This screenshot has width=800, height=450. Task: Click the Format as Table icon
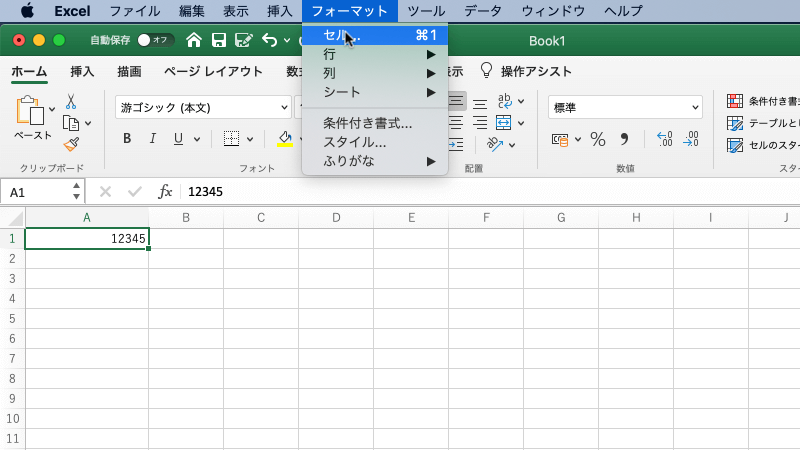tap(735, 123)
